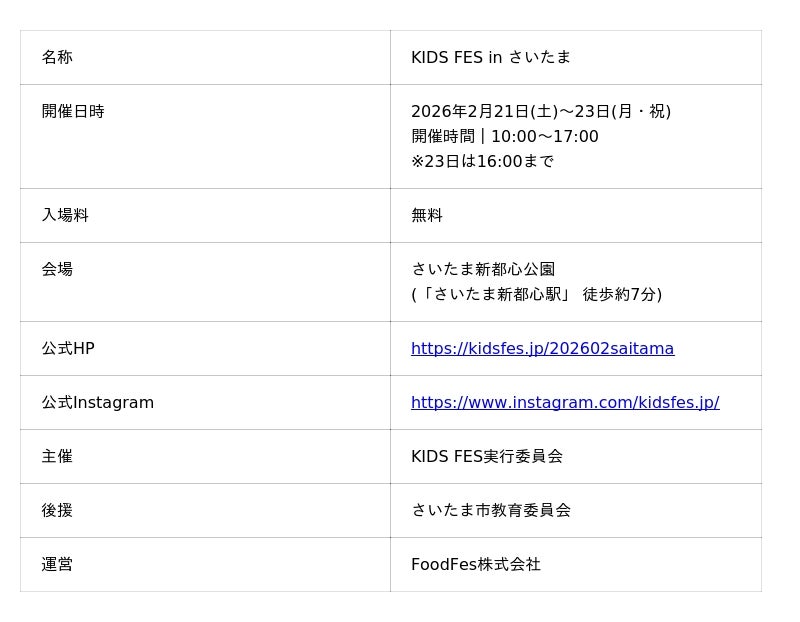This screenshot has width=800, height=622.
Task: Open the kidsfes.jp/202602saitama official site link
Action: pos(542,349)
